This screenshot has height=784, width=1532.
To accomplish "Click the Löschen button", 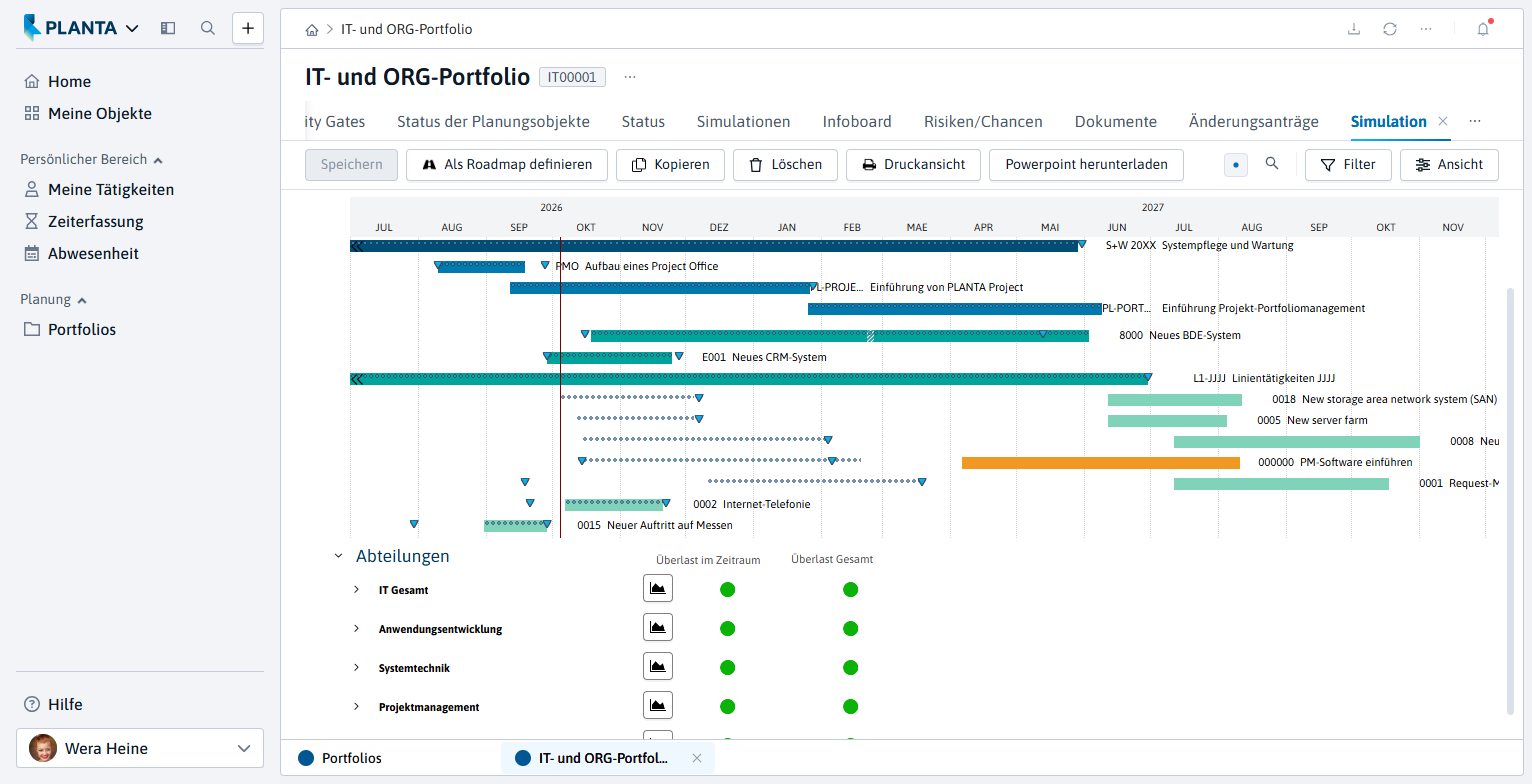I will (785, 165).
